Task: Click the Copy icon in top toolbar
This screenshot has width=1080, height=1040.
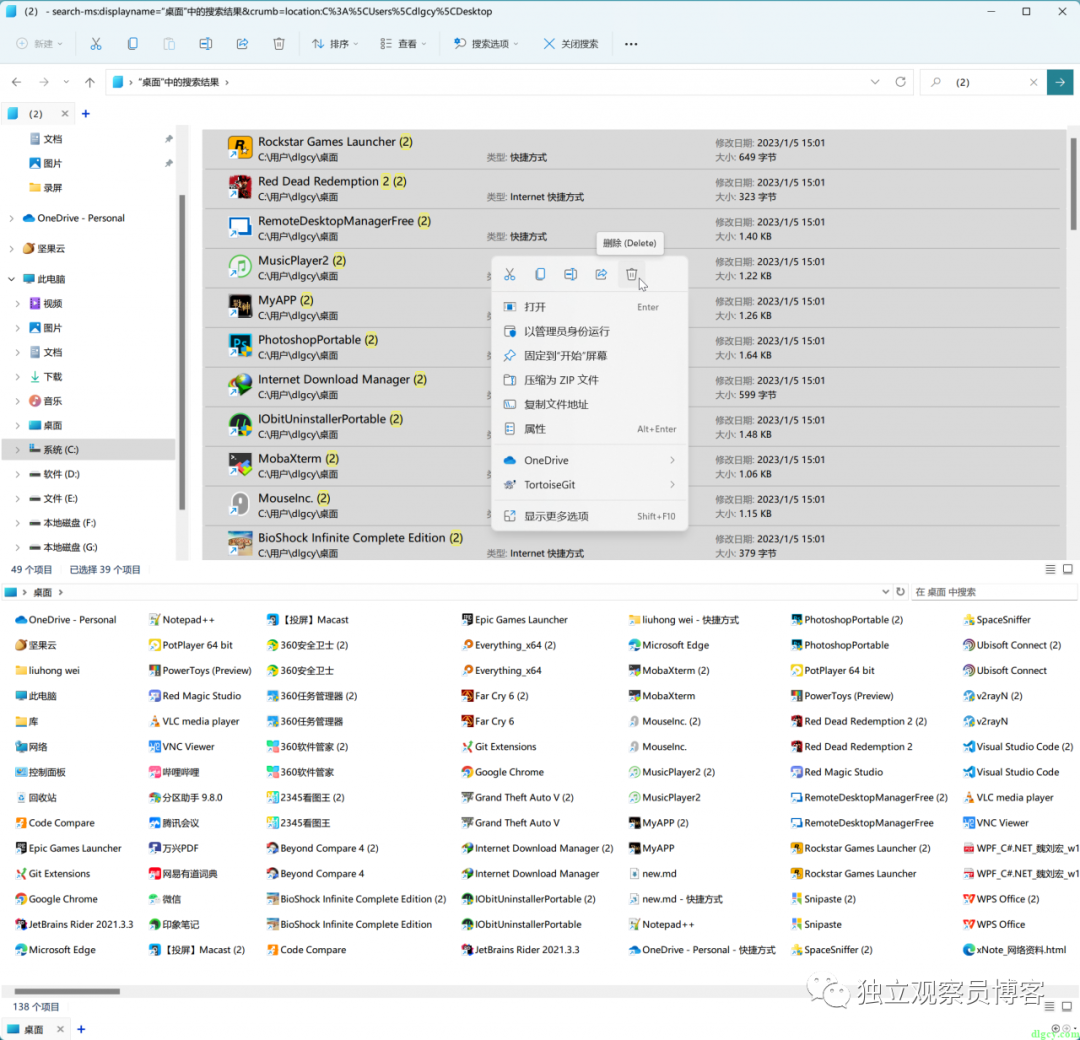Action: tap(132, 43)
